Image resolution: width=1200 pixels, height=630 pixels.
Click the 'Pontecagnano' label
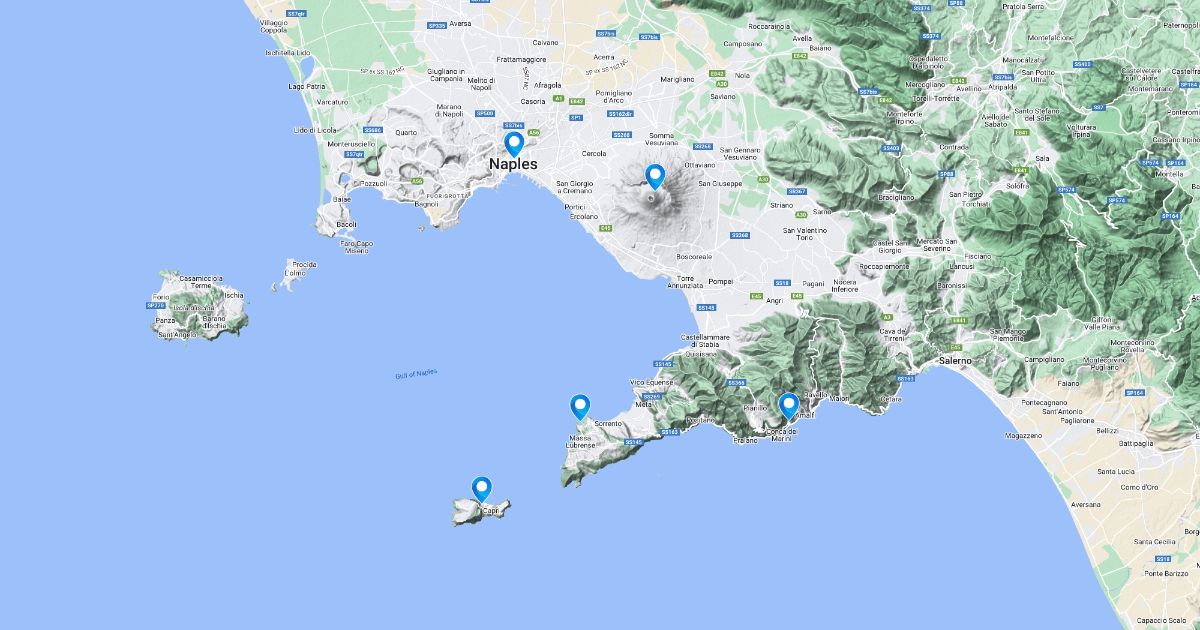(1046, 401)
